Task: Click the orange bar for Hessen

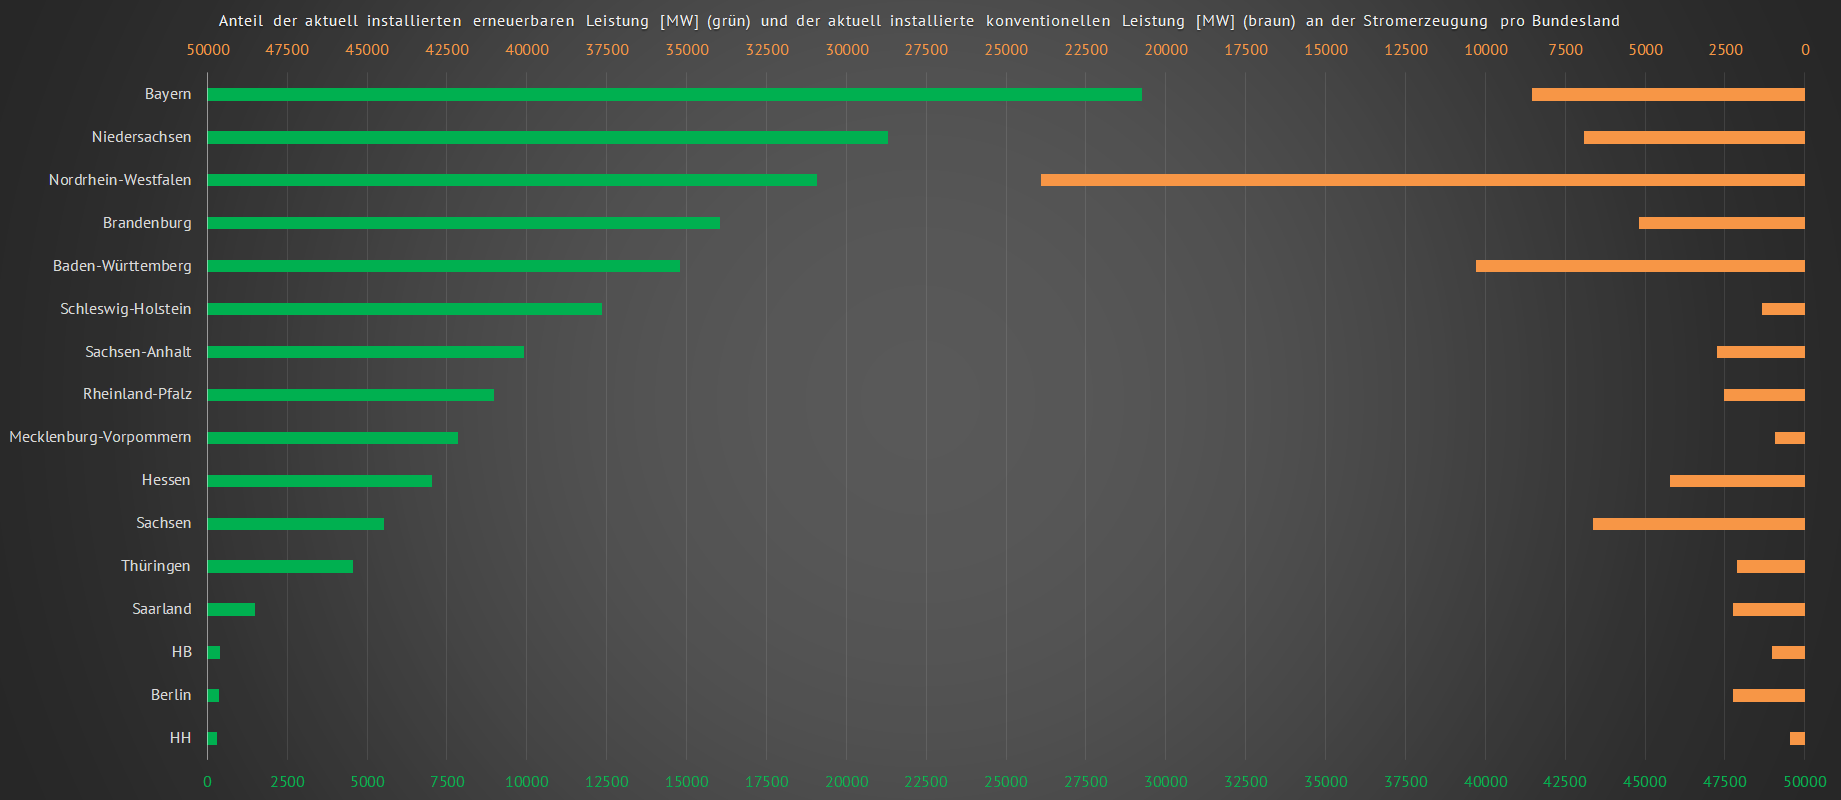Action: point(1737,481)
